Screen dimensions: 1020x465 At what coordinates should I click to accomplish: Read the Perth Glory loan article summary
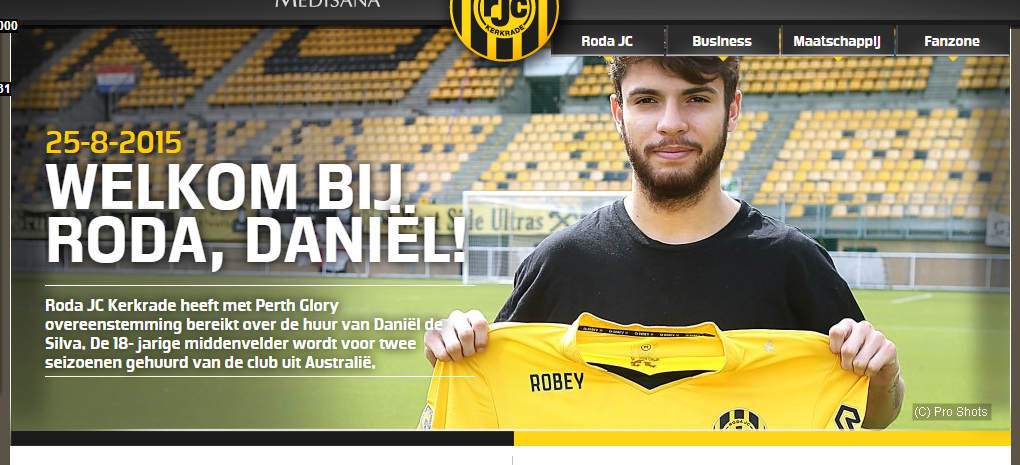point(244,334)
